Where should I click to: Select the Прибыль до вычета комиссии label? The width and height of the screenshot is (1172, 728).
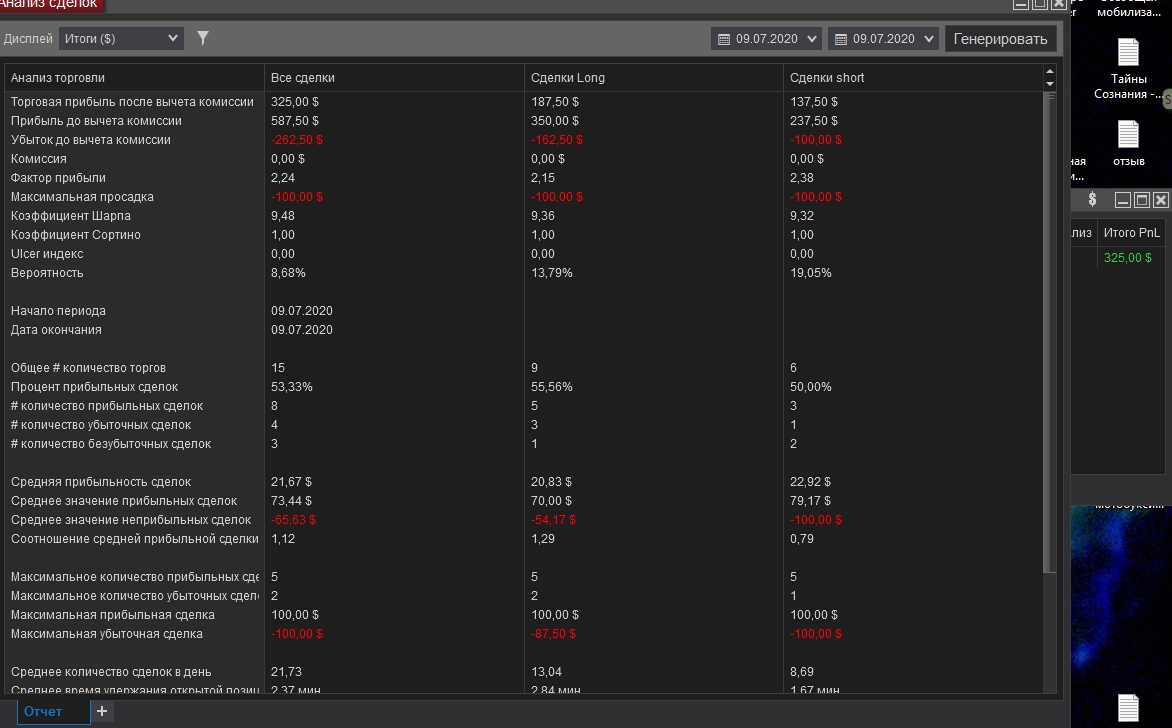coord(96,121)
